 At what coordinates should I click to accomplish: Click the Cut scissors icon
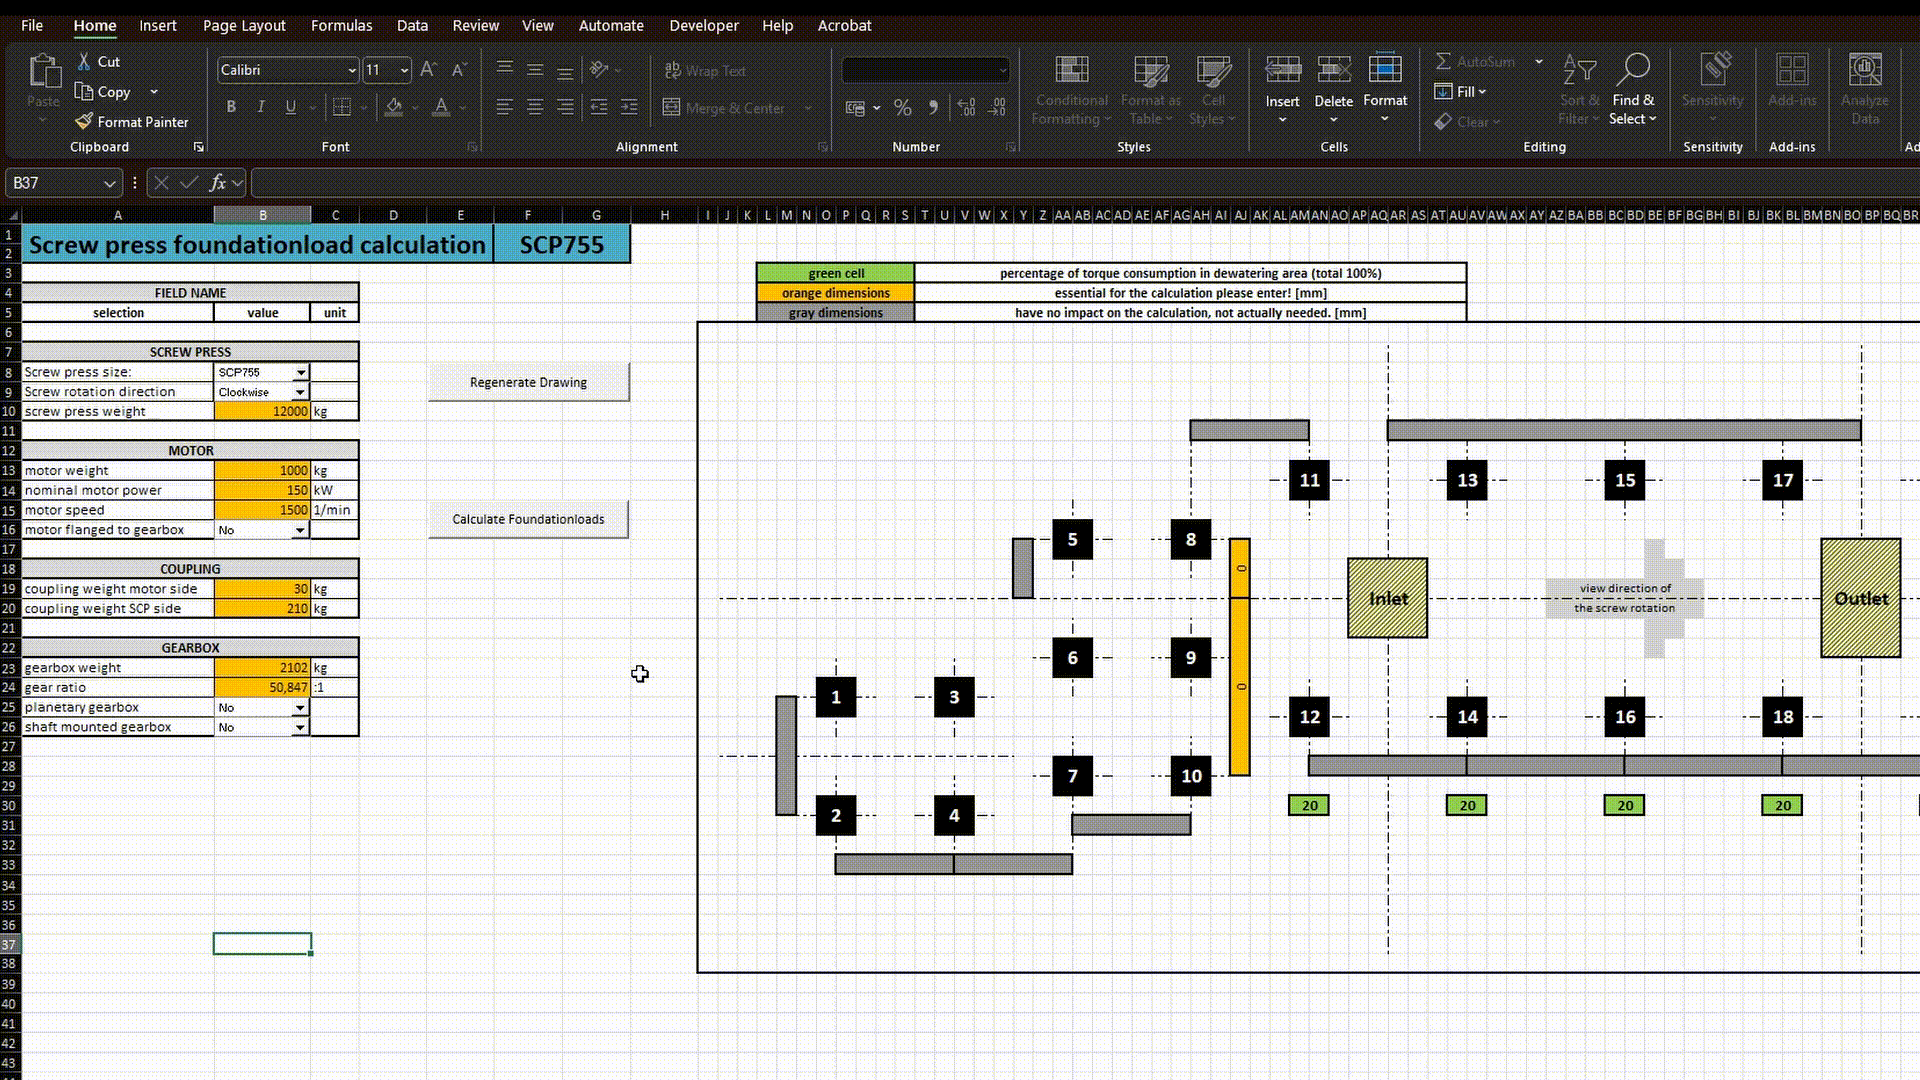click(84, 62)
